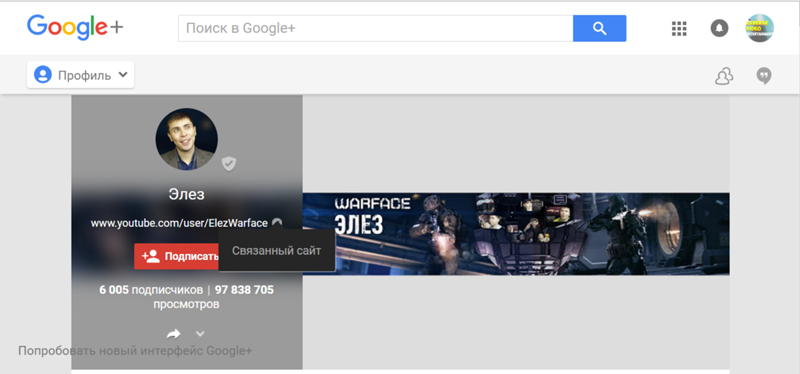Click Элез's round profile photo
Screen dimensions: 800x374
point(187,139)
